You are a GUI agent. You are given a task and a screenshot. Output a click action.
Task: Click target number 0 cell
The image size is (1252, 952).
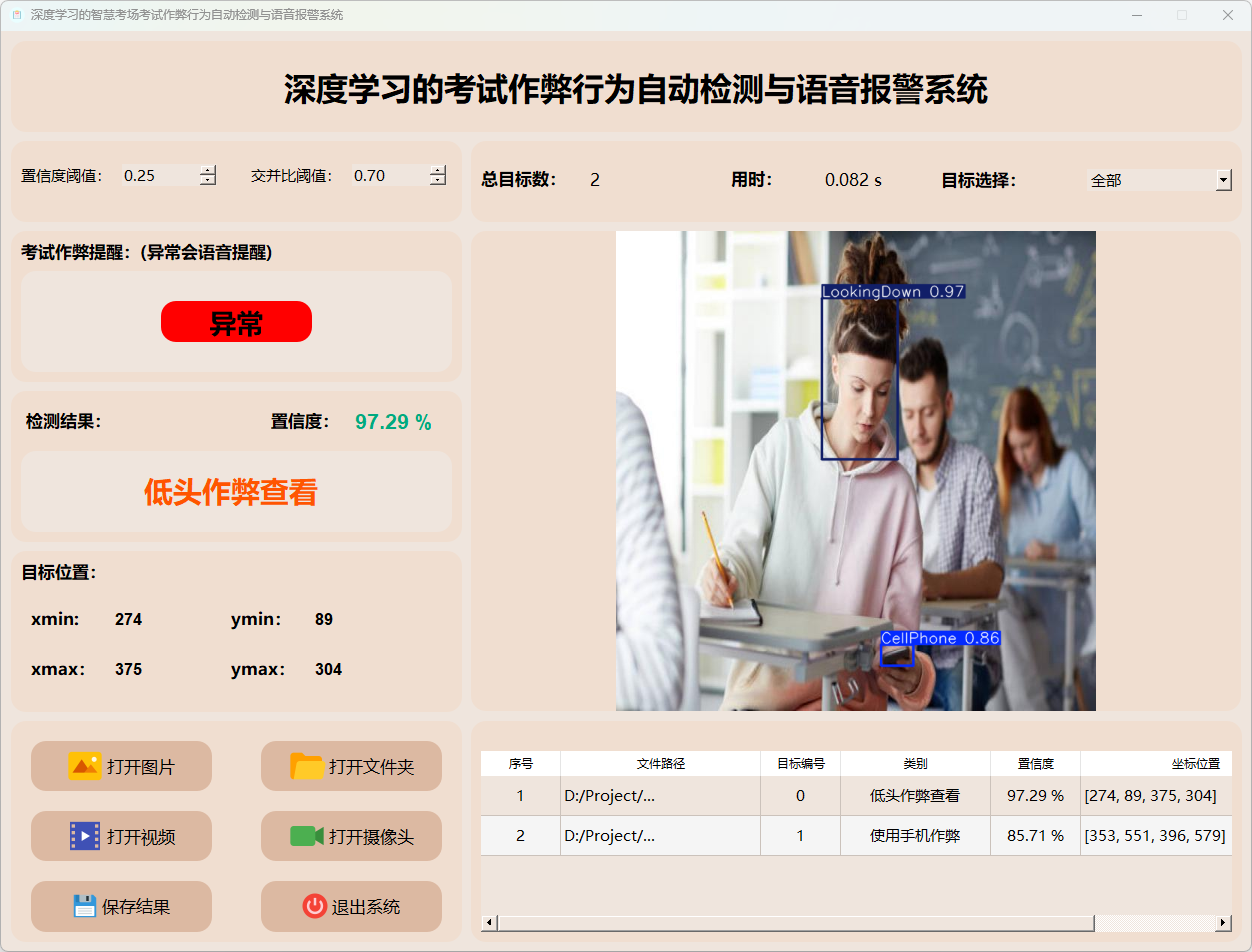click(801, 796)
